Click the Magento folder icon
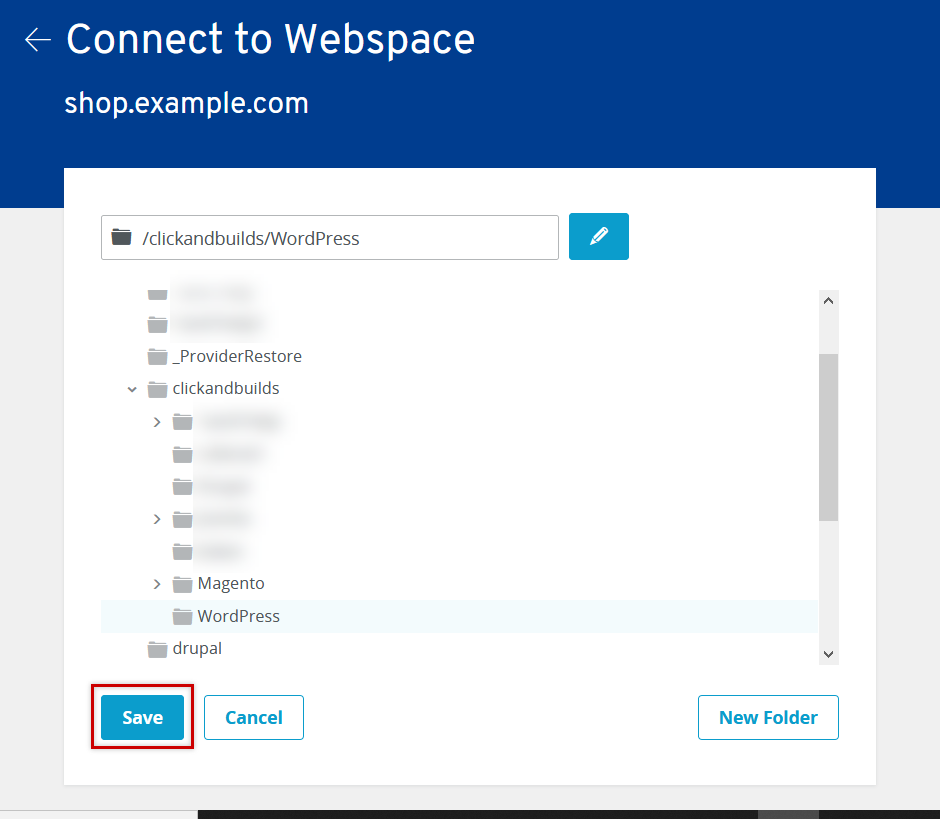Screen dimensions: 940x819 [x=182, y=584]
